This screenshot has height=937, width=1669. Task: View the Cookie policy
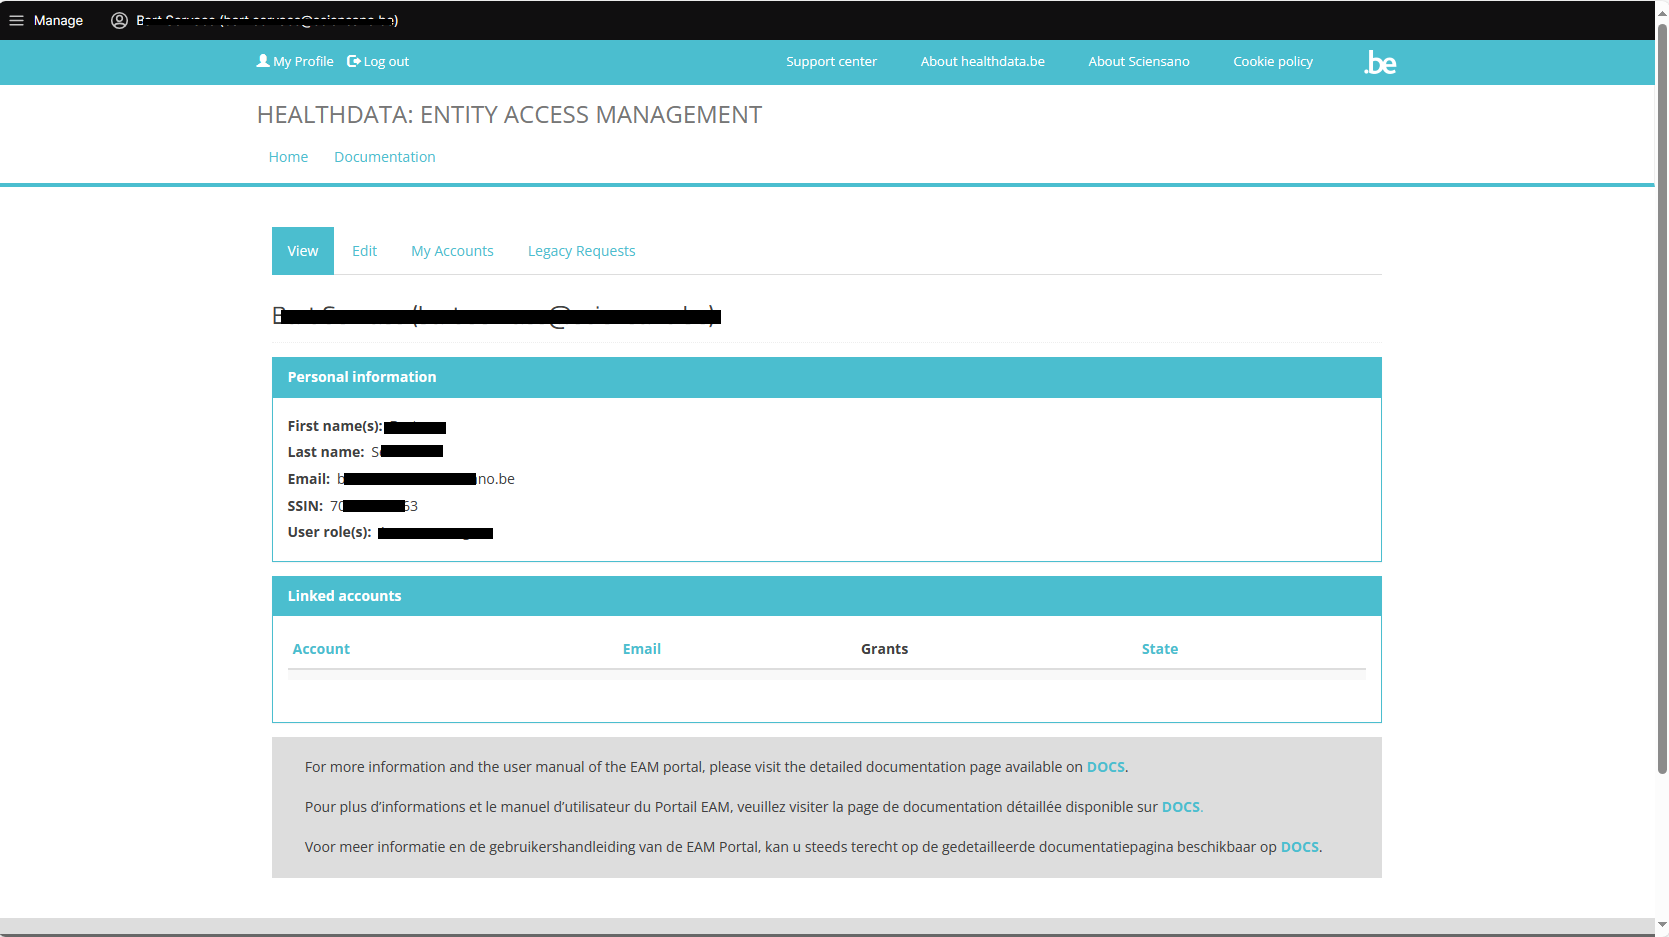[x=1272, y=61]
